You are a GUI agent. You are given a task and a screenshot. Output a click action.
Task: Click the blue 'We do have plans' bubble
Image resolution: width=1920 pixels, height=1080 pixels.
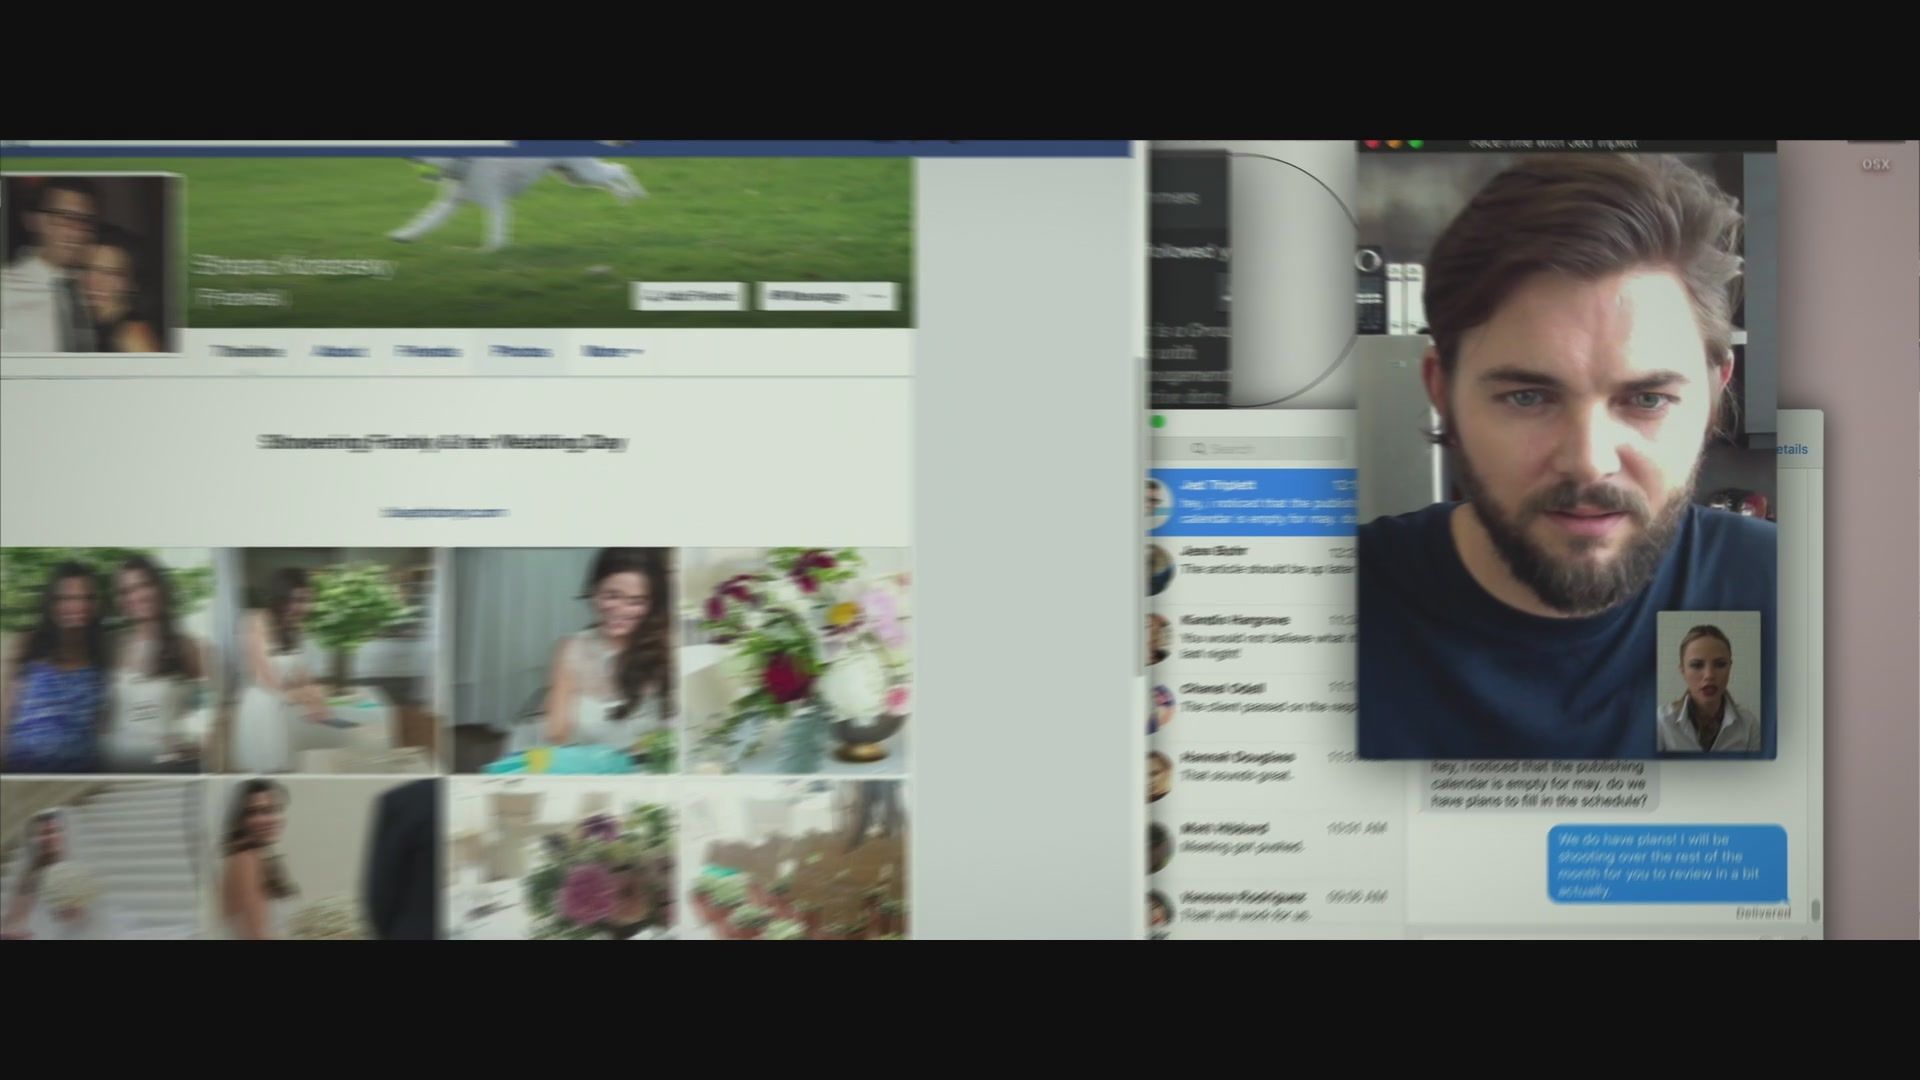coord(1667,864)
